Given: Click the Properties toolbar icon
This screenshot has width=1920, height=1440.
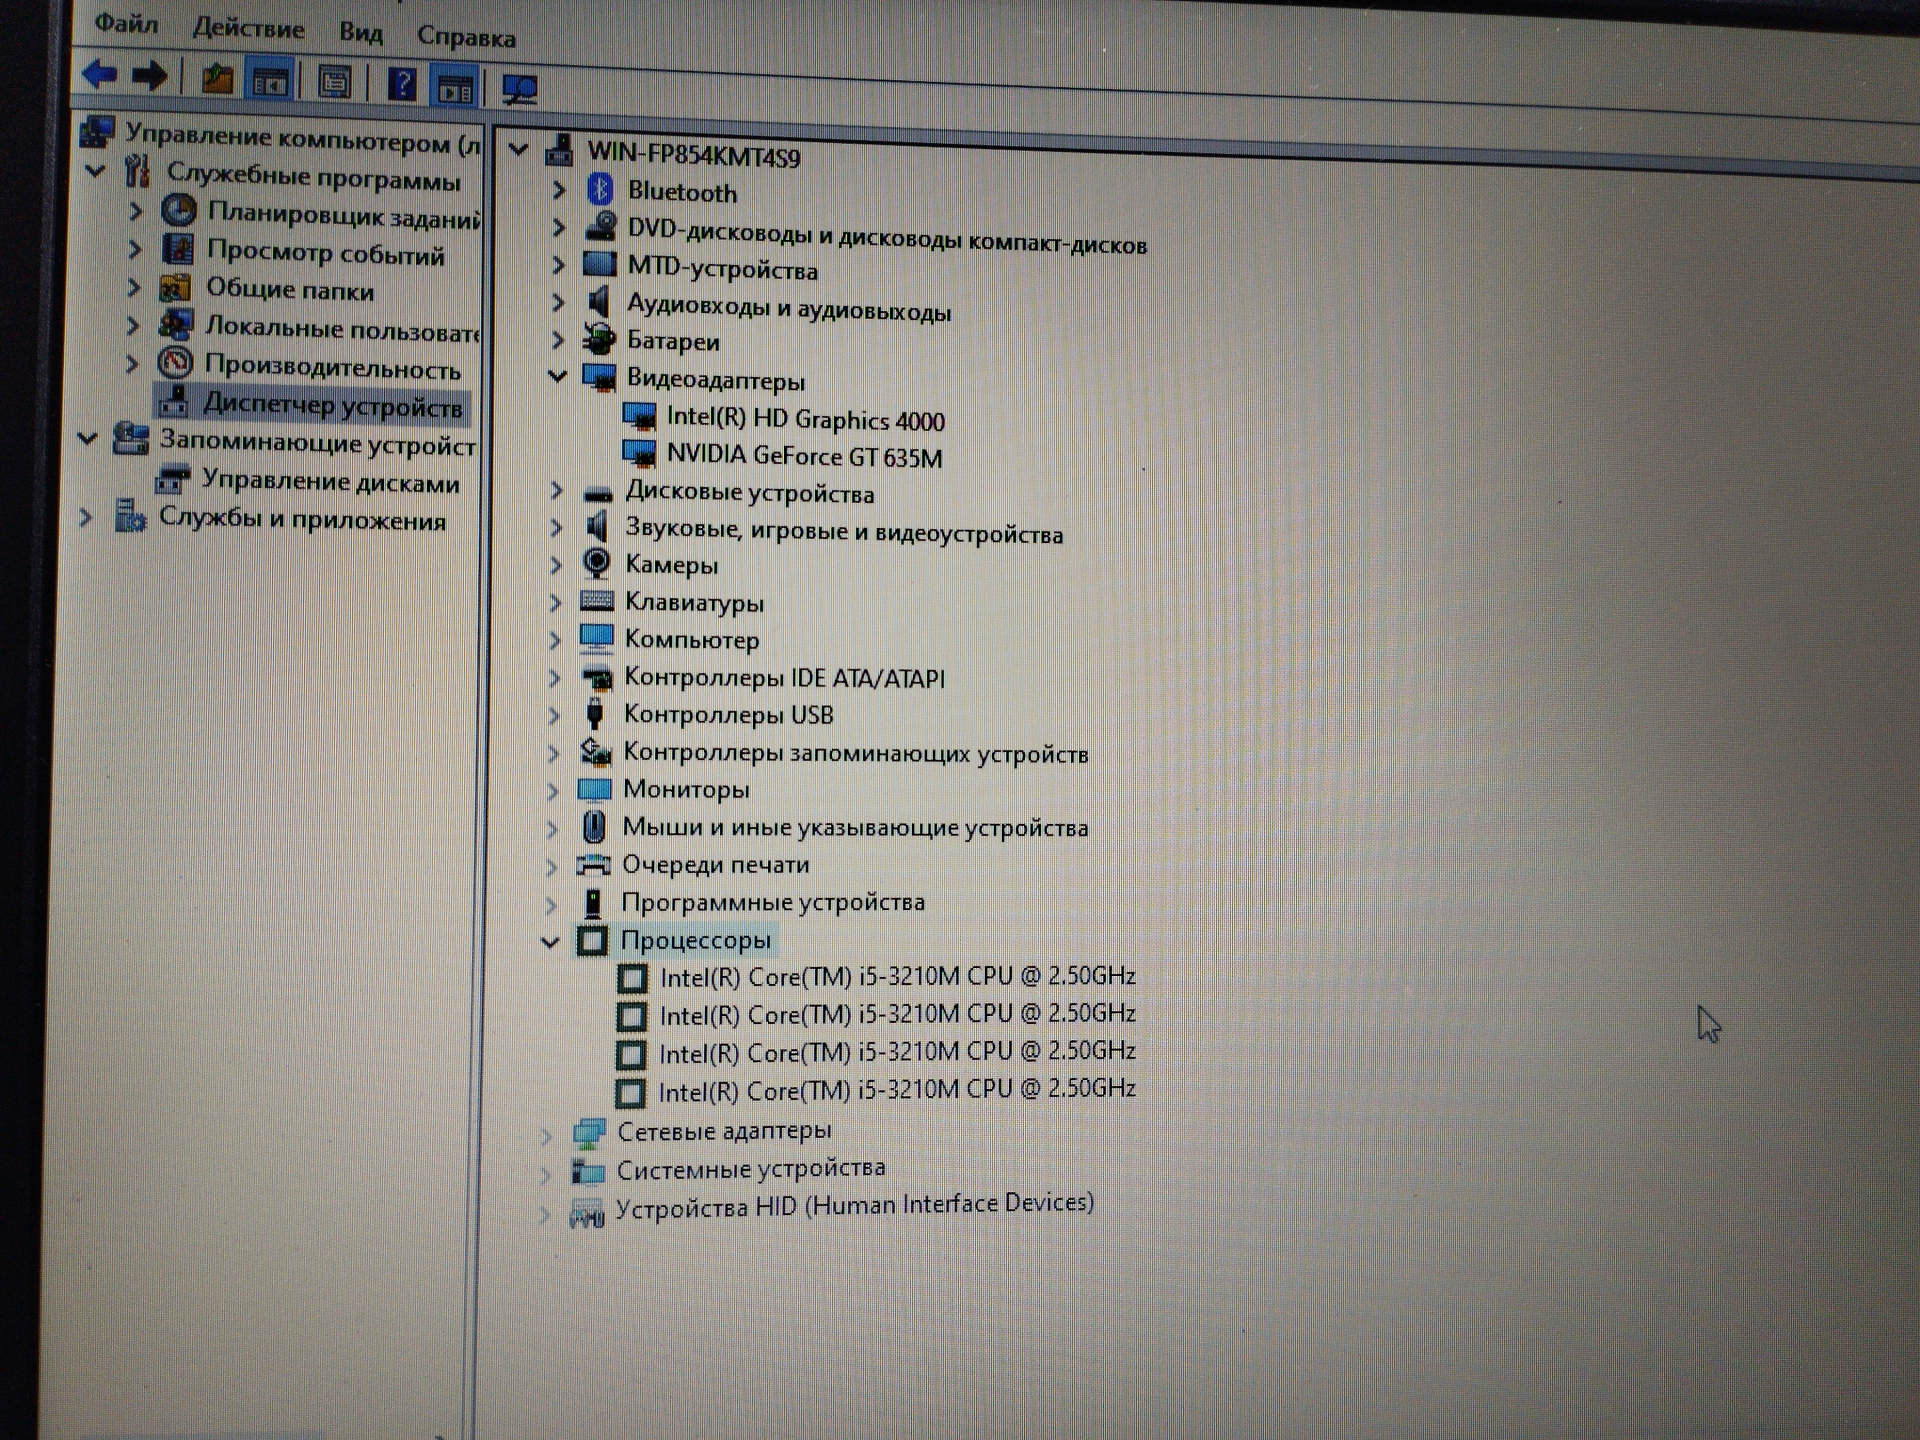Looking at the screenshot, I should tap(334, 82).
